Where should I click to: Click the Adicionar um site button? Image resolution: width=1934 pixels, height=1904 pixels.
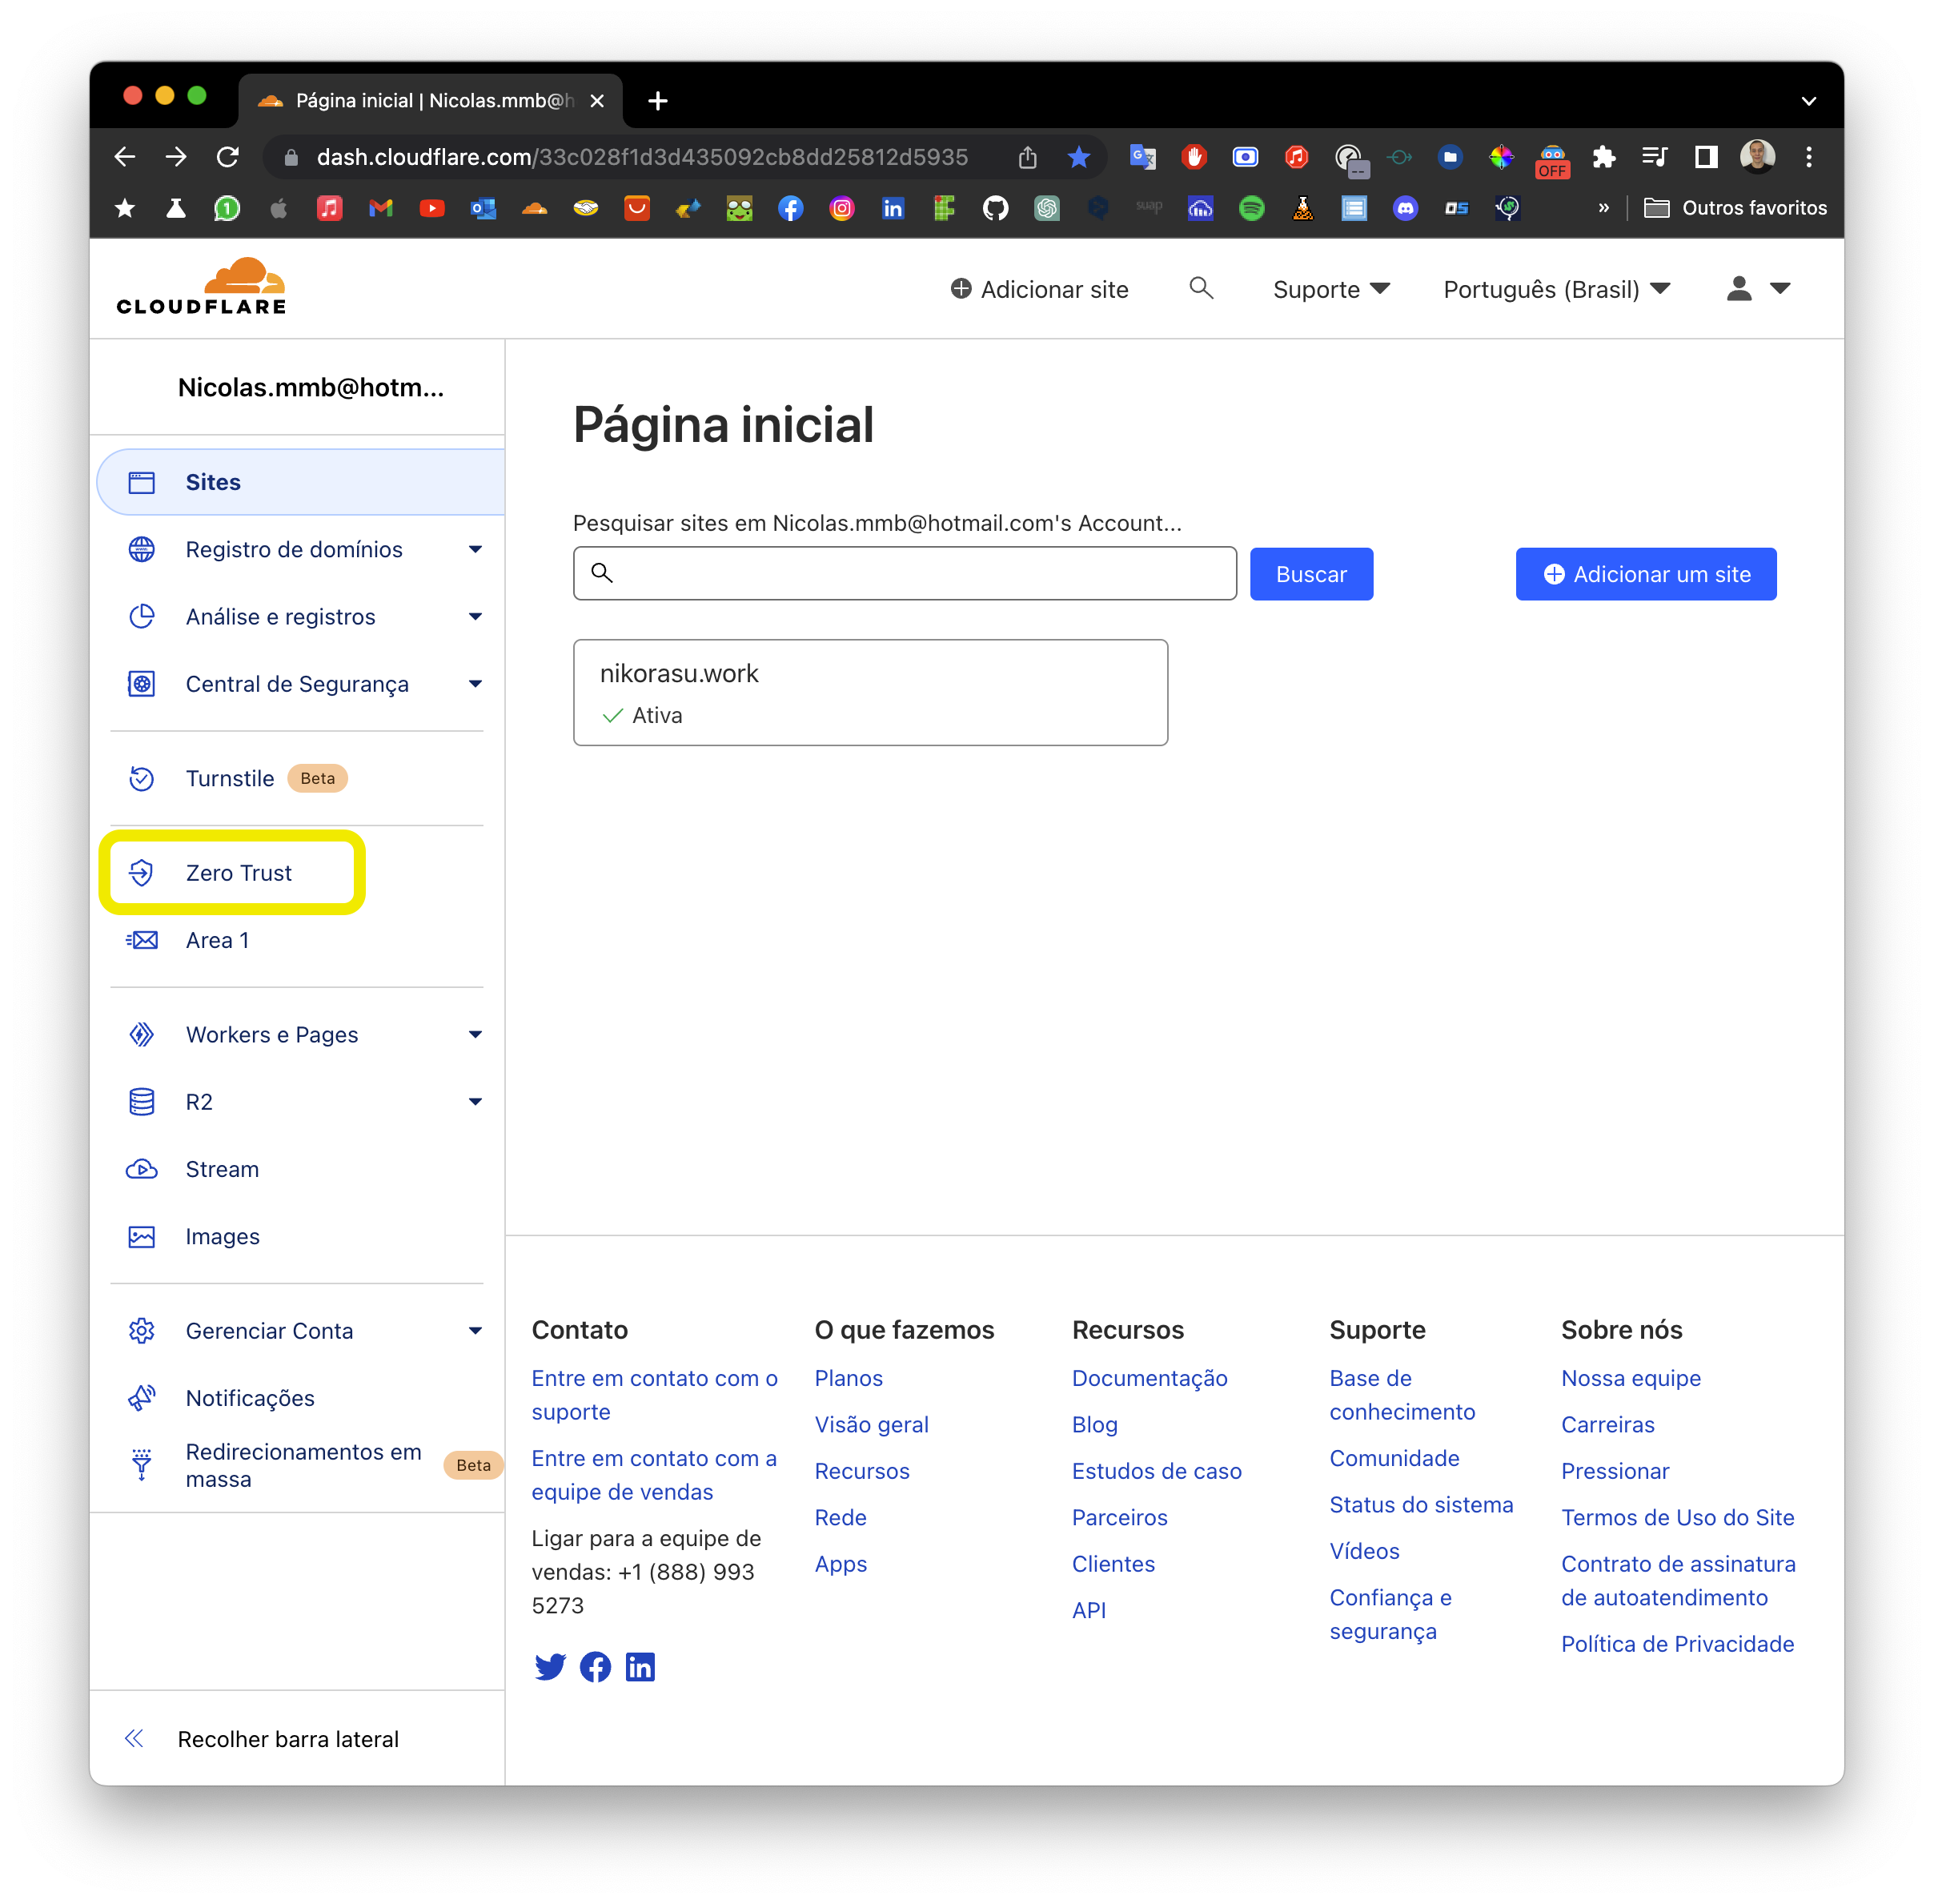pos(1646,574)
